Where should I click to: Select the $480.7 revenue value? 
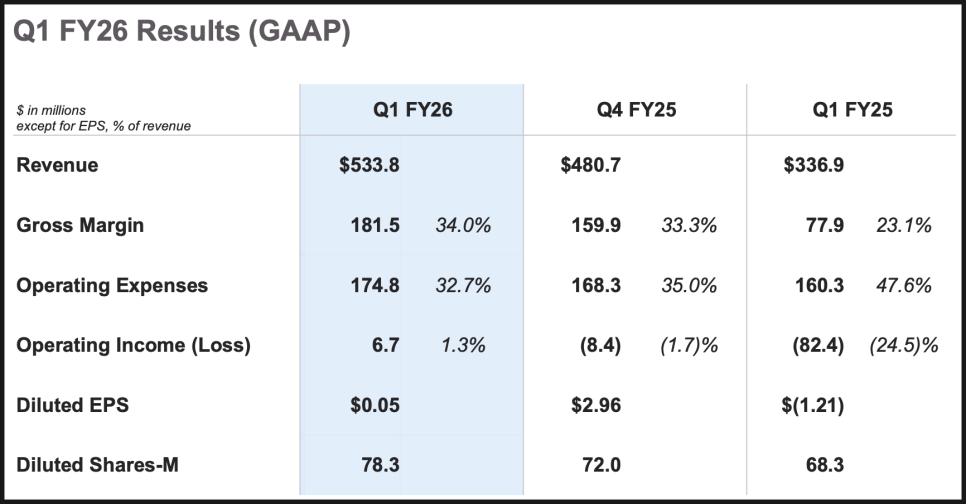[x=591, y=165]
